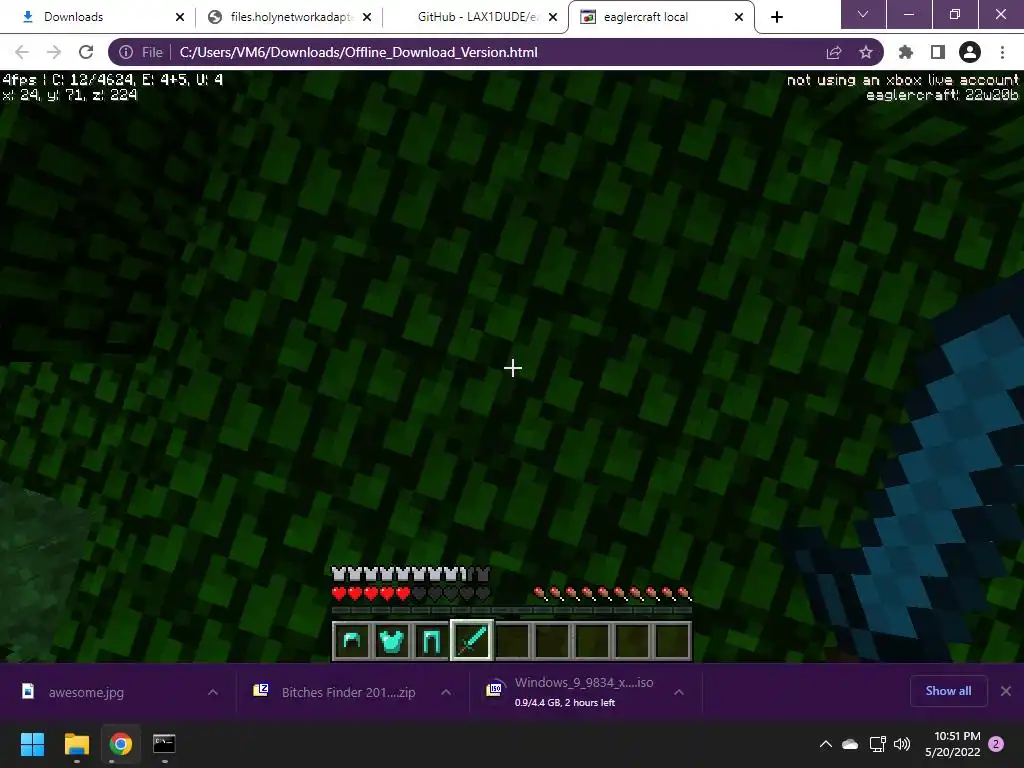
Task: Select the last empty hotbar slot
Action: pyautogui.click(x=672, y=641)
